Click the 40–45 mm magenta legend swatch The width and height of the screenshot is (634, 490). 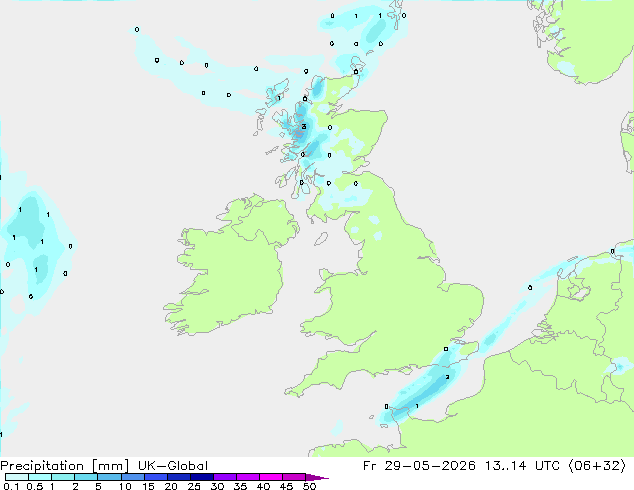tap(271, 477)
